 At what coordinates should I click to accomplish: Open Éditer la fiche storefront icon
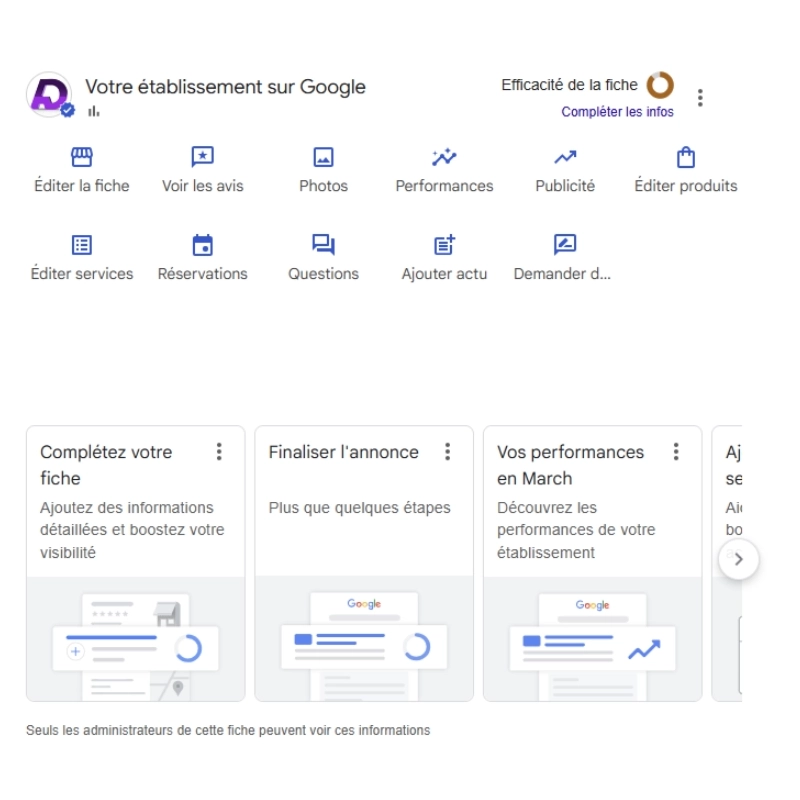[82, 157]
